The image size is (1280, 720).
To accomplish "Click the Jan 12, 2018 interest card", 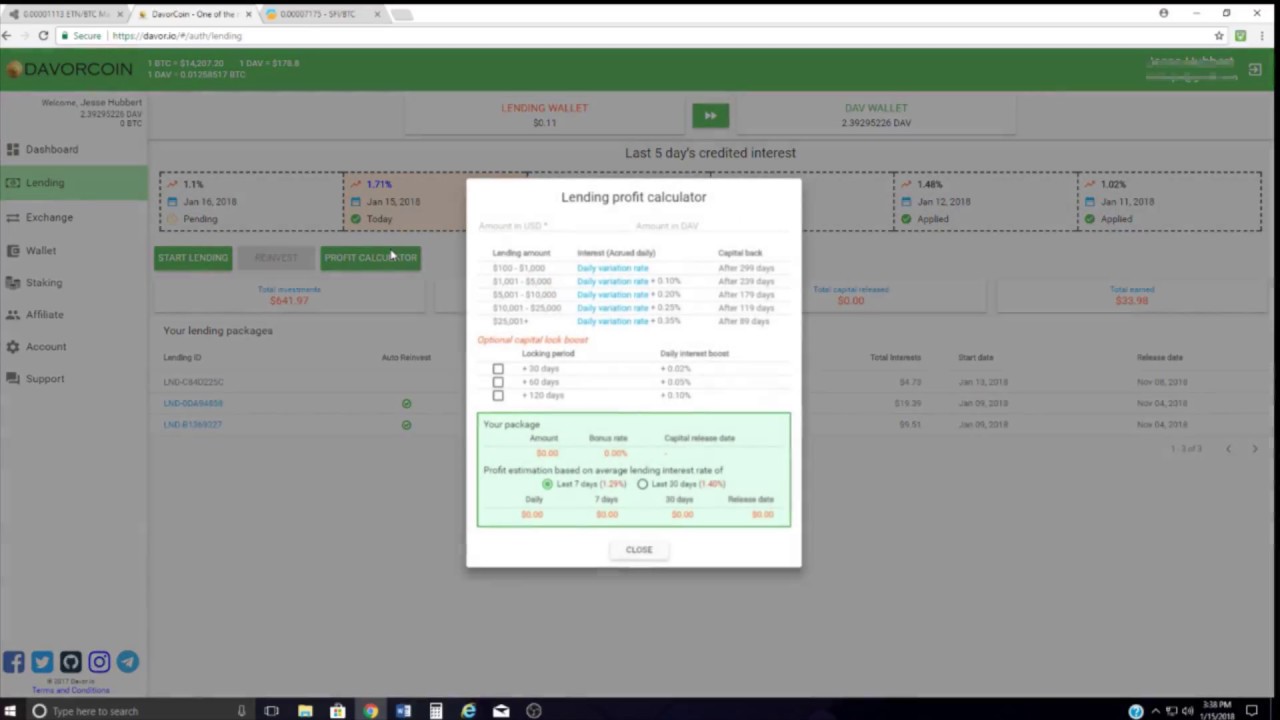I will point(985,202).
